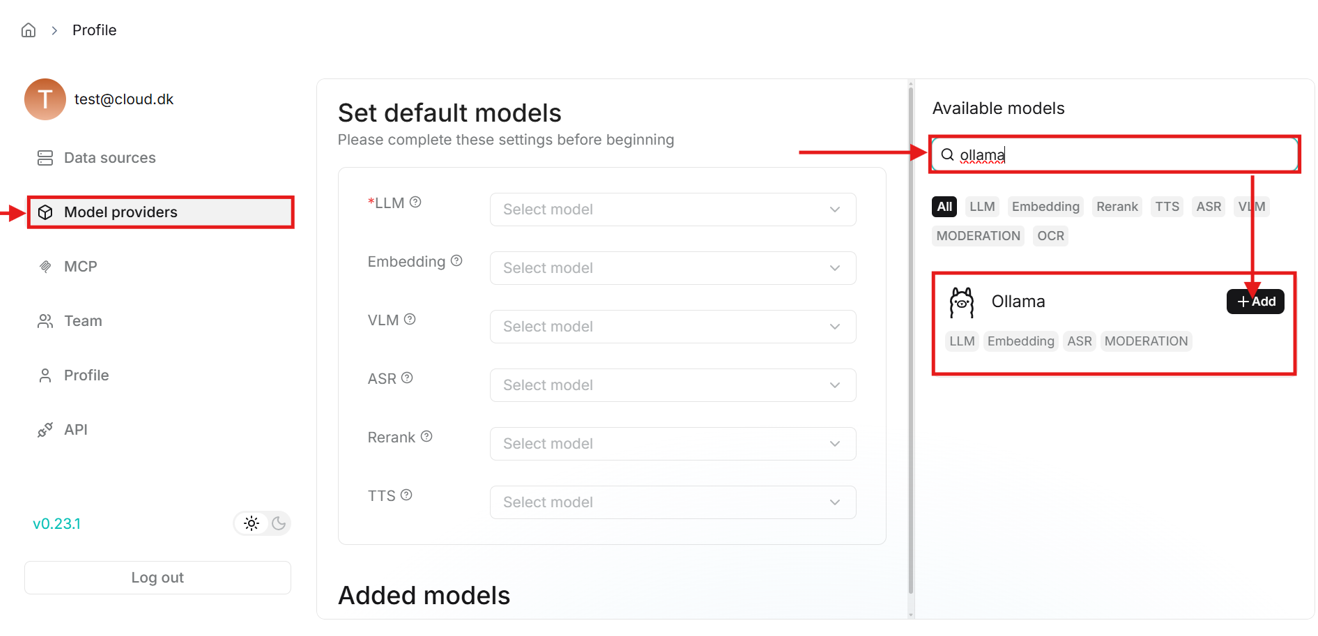Switch to light theme sun toggle

(251, 523)
